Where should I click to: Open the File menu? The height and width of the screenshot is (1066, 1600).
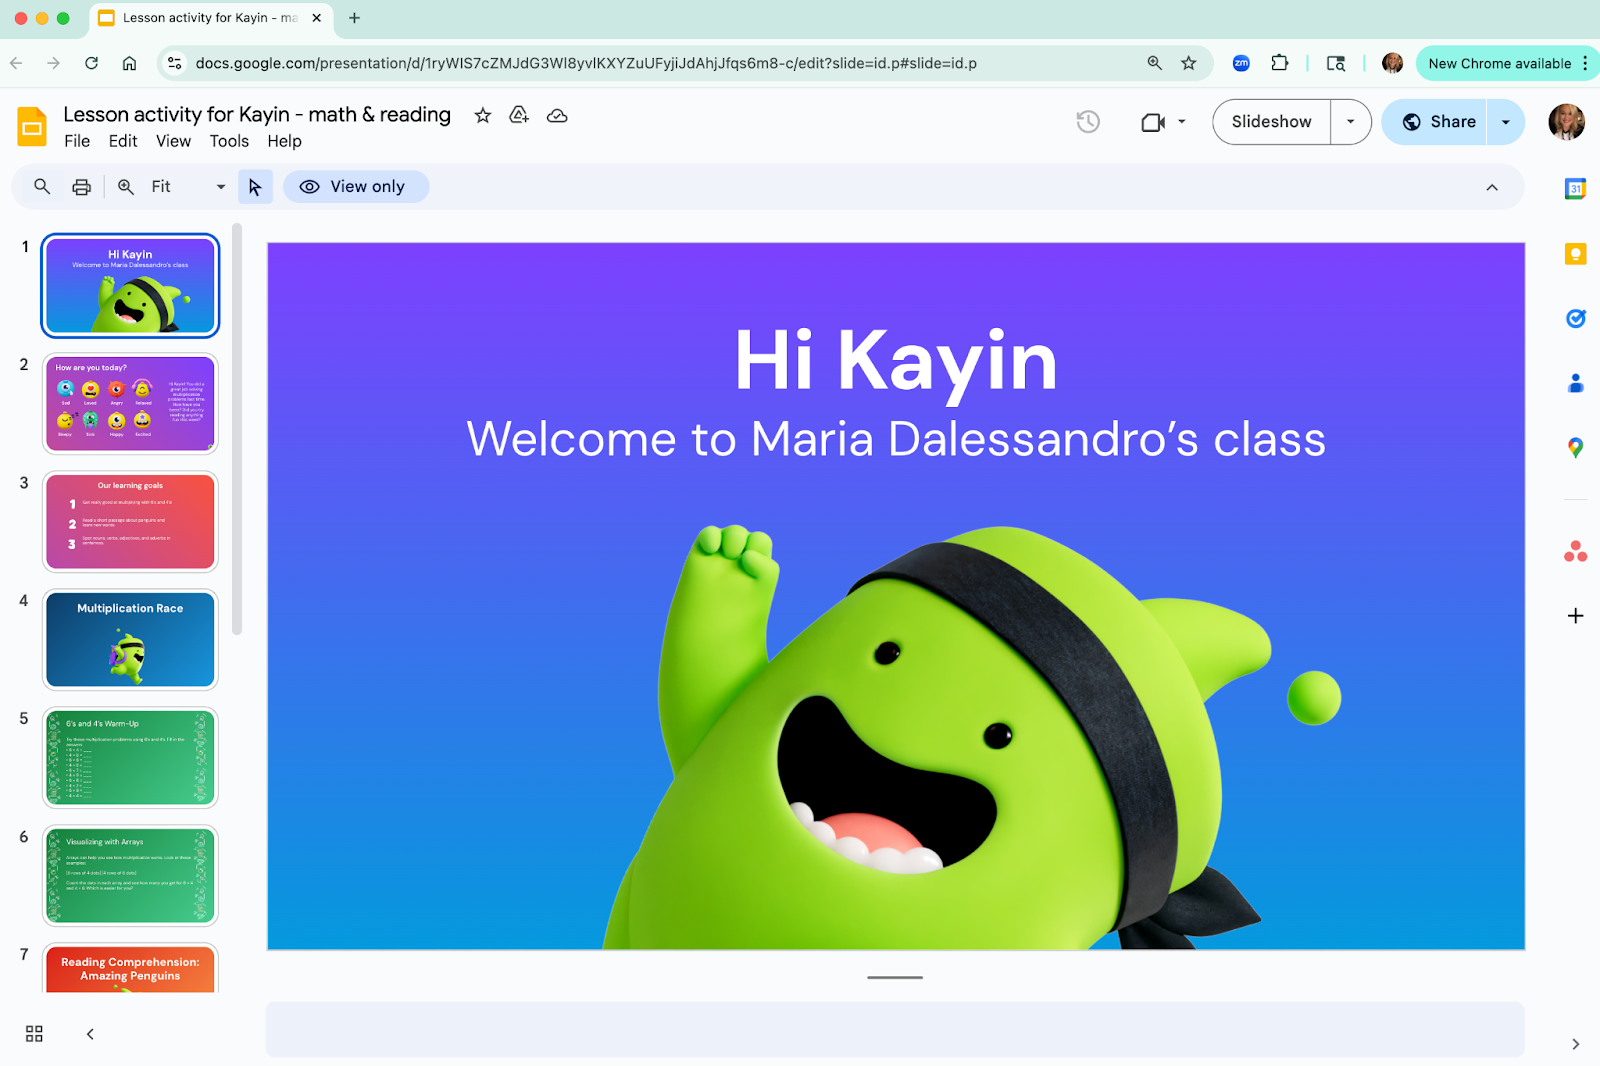click(x=77, y=141)
